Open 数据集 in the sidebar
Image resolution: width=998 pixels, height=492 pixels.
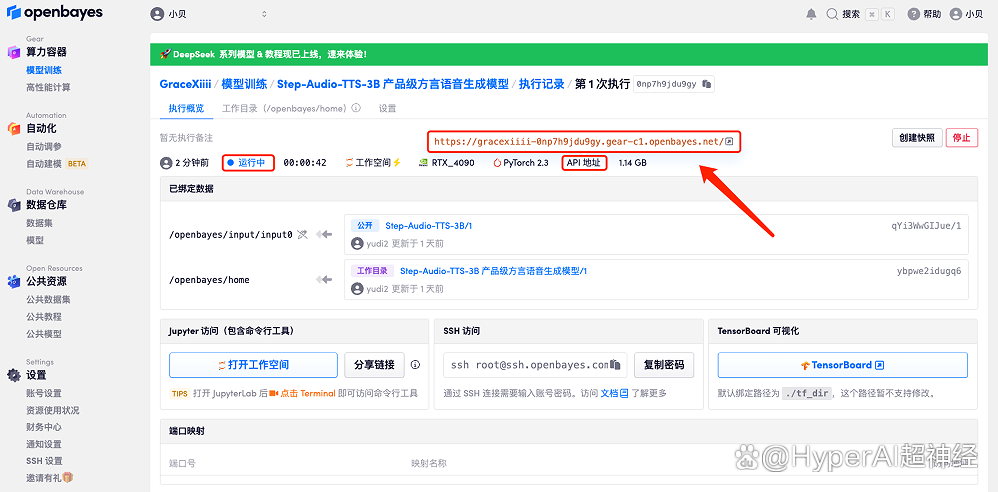[39, 223]
